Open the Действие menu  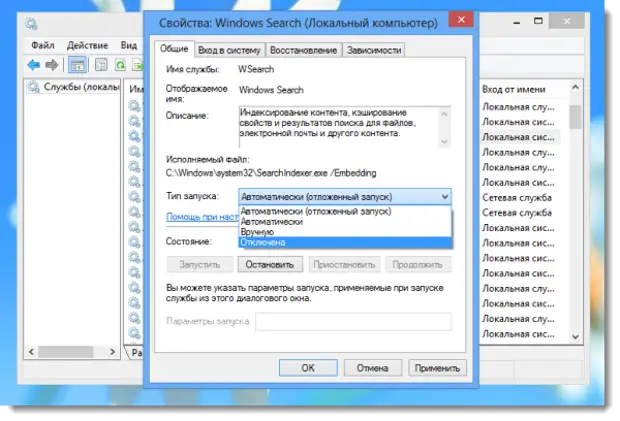click(87, 45)
